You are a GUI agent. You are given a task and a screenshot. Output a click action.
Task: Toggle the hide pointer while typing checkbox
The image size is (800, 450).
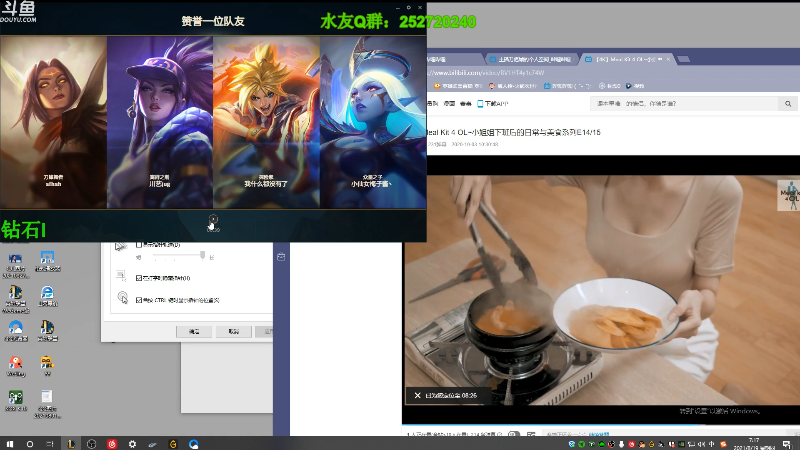point(139,278)
